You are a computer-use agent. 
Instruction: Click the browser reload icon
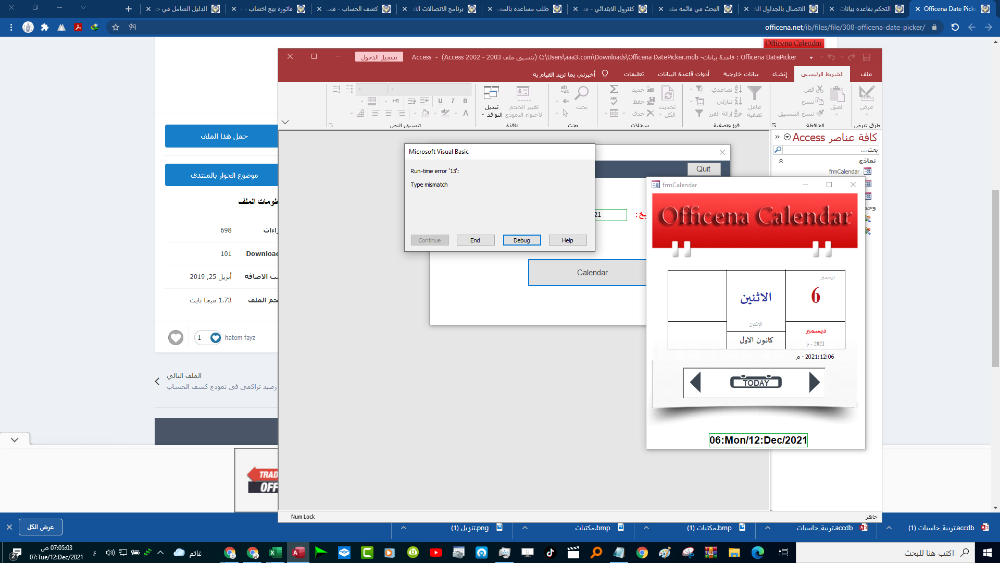[x=955, y=27]
